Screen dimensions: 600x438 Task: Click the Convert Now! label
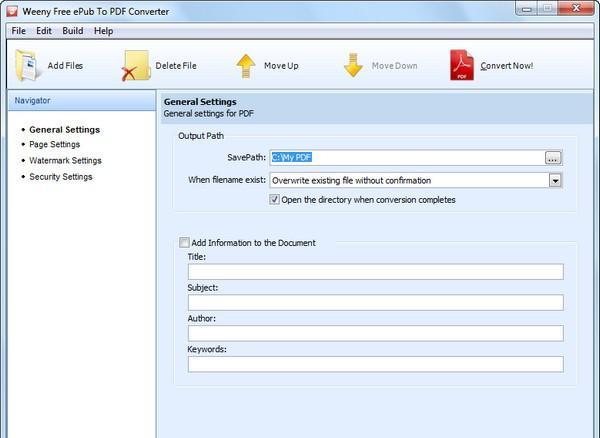pos(507,66)
